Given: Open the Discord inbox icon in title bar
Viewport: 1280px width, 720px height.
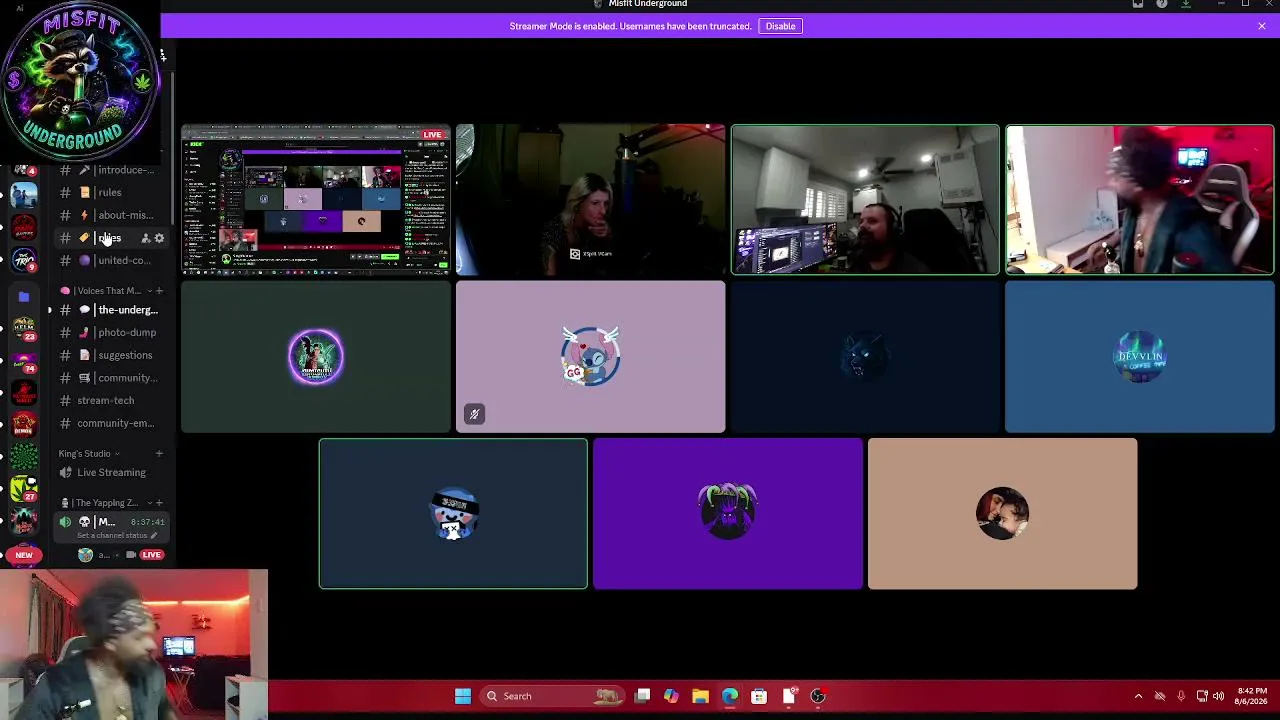Looking at the screenshot, I should 1138,4.
